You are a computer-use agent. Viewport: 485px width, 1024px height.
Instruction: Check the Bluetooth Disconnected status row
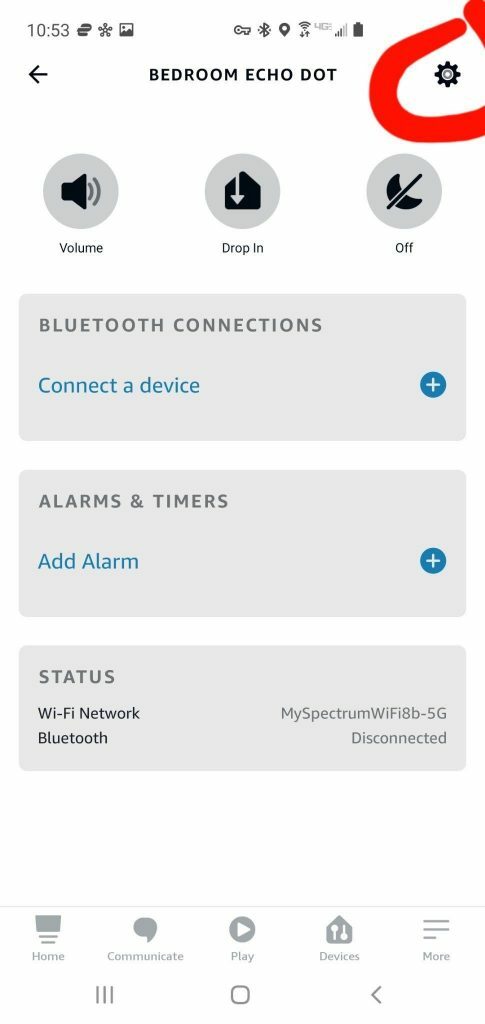[242, 738]
